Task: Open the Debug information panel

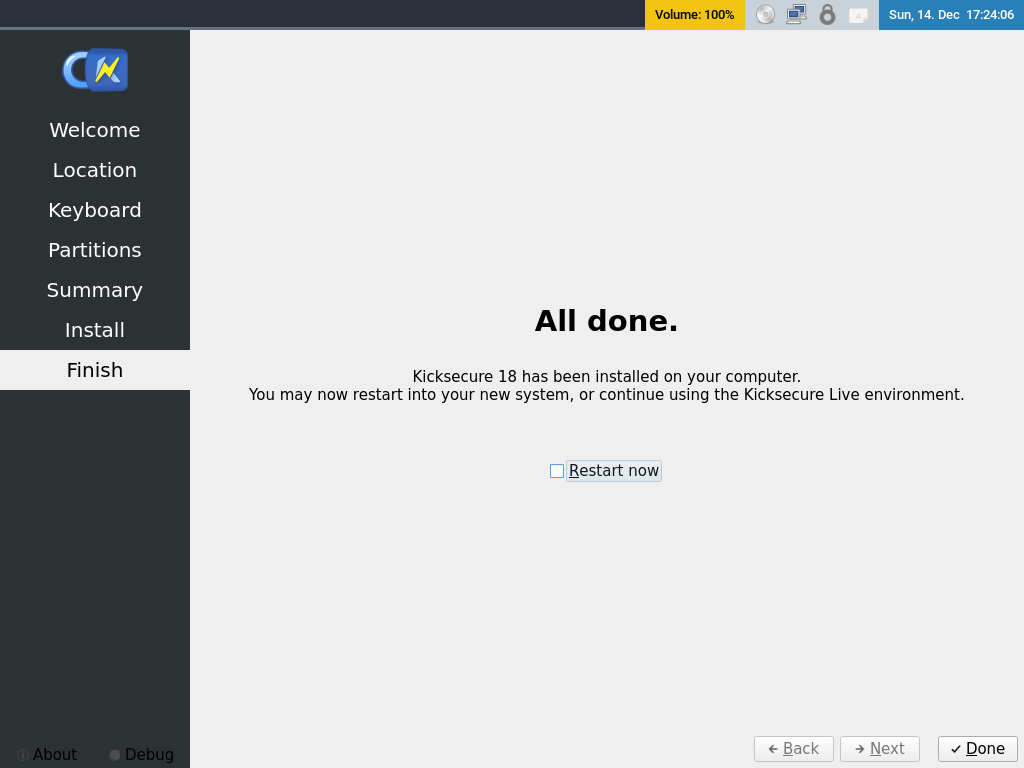Action: [141, 754]
